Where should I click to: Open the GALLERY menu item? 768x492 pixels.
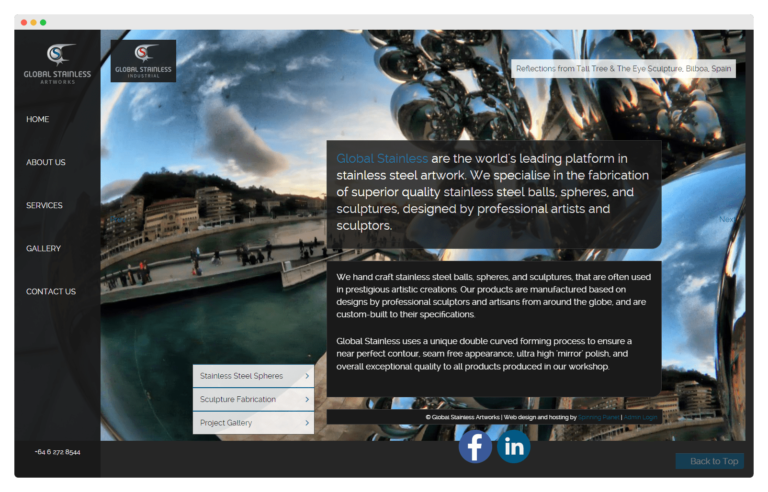point(43,248)
